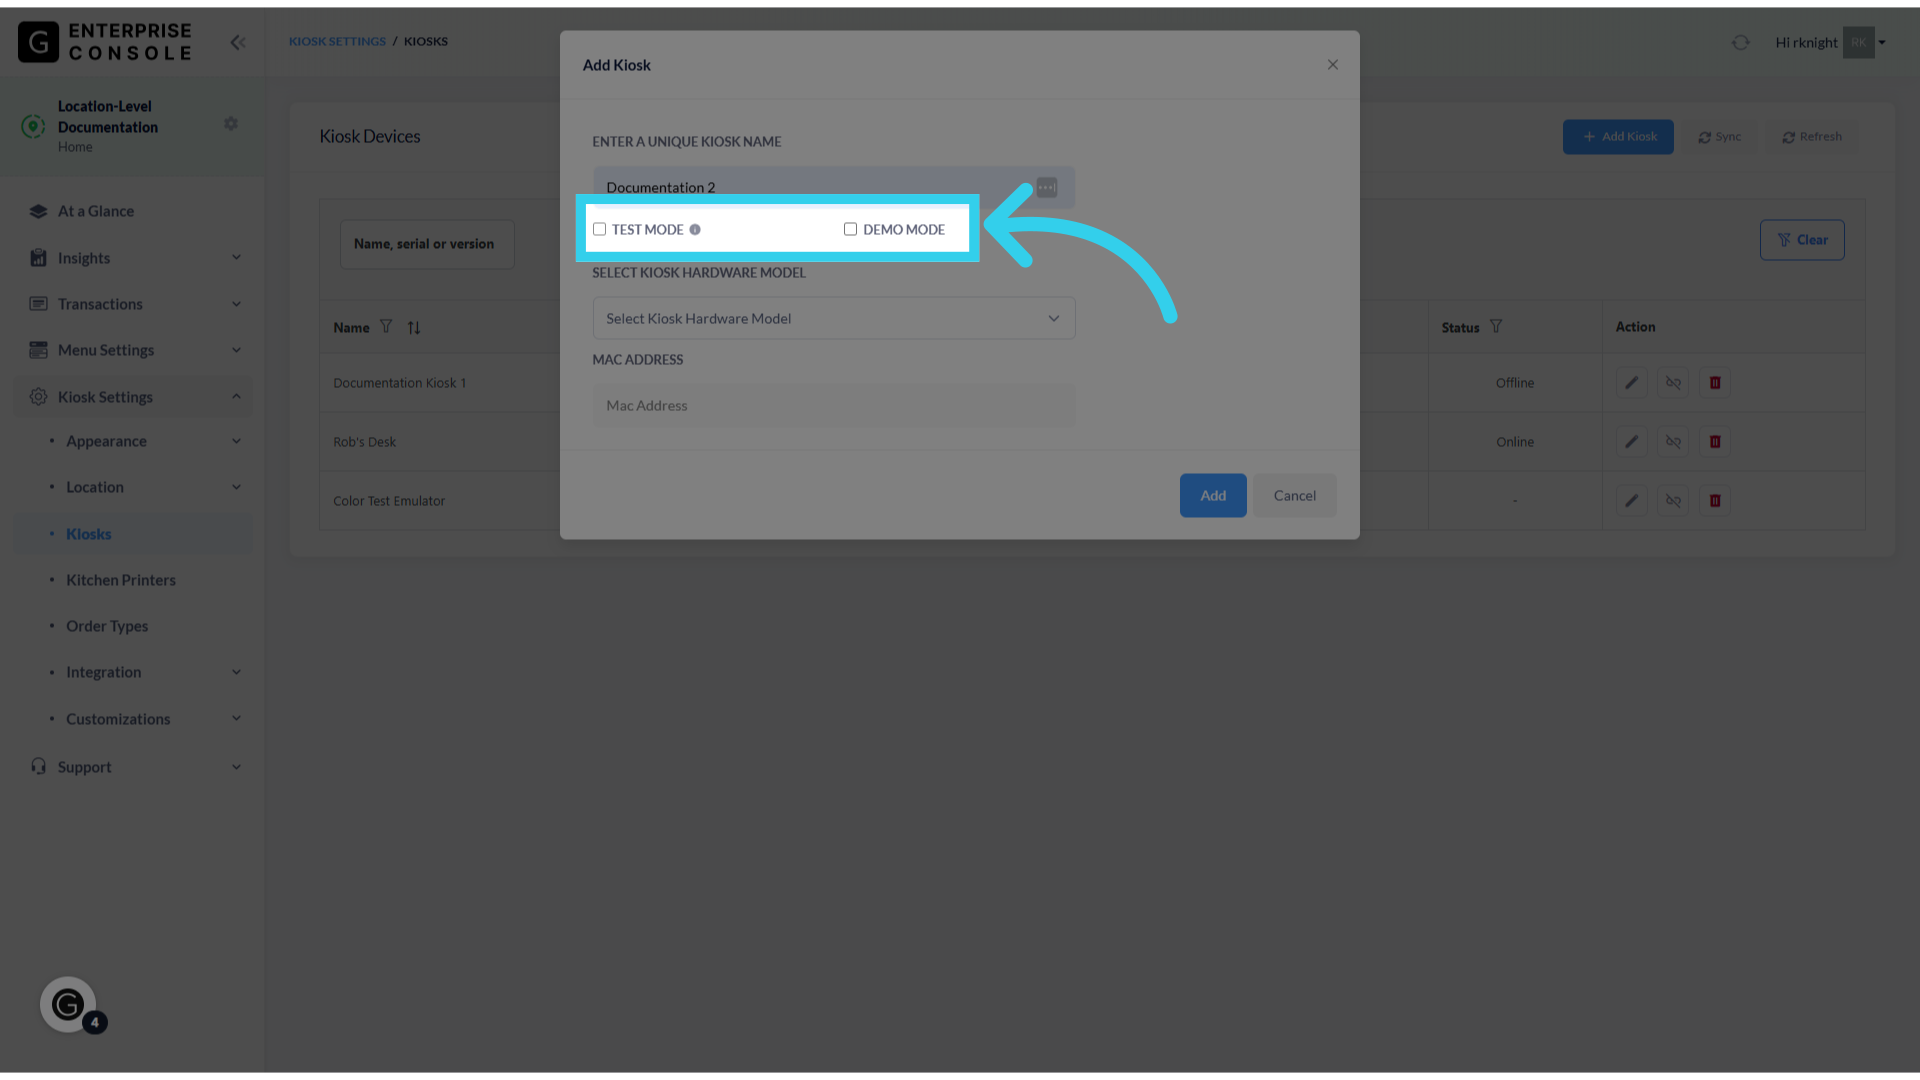
Task: Click the sync circle icon in header
Action: [1741, 42]
